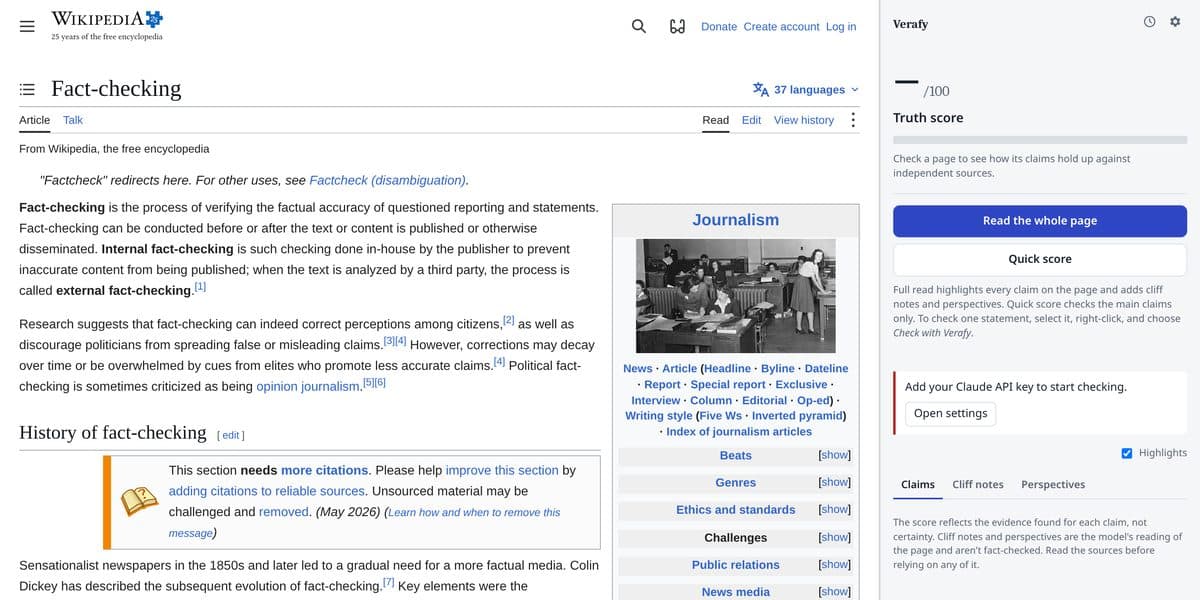
Task: Click the Quick score button
Action: [1040, 259]
